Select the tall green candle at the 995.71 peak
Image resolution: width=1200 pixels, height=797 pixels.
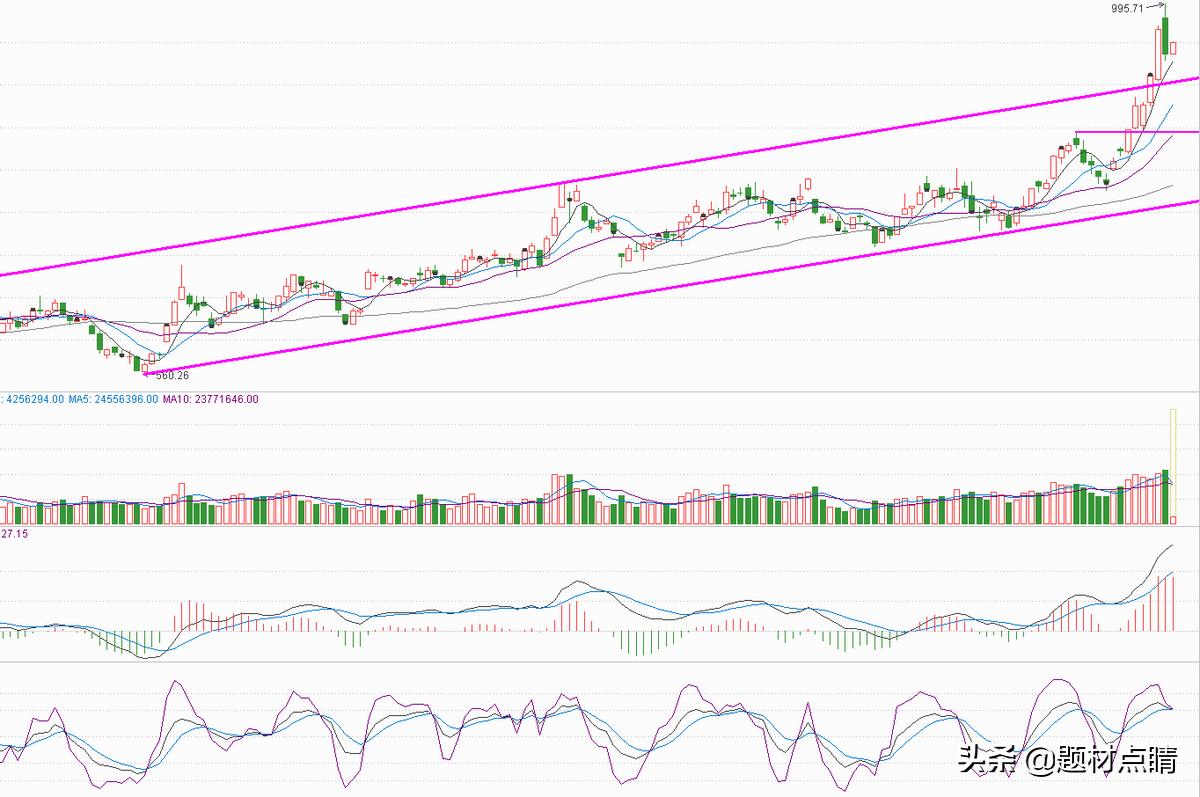coord(1165,33)
